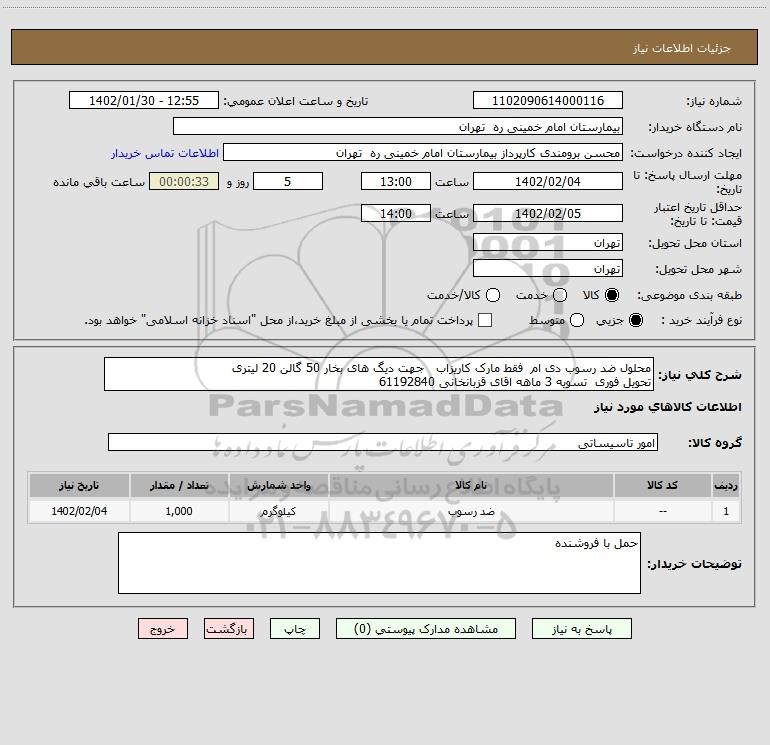Click the کیلوگرم unit cell
The width and height of the screenshot is (770, 745).
(x=278, y=511)
